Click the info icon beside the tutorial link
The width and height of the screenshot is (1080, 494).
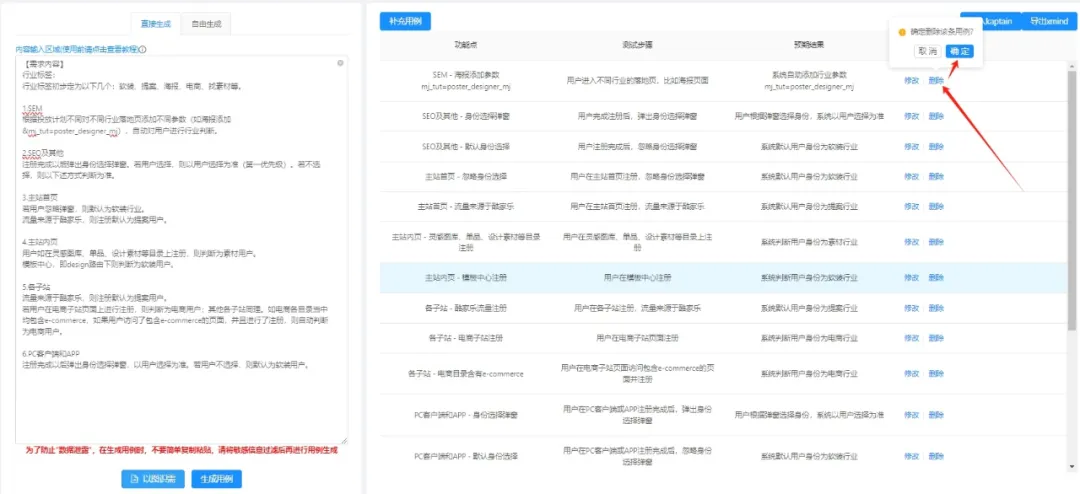[x=142, y=50]
